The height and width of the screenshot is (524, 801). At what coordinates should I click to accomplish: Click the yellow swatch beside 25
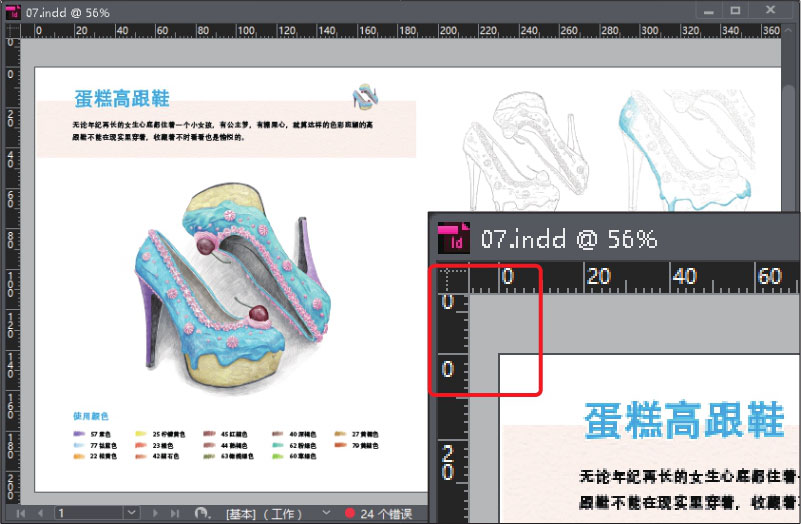140,434
